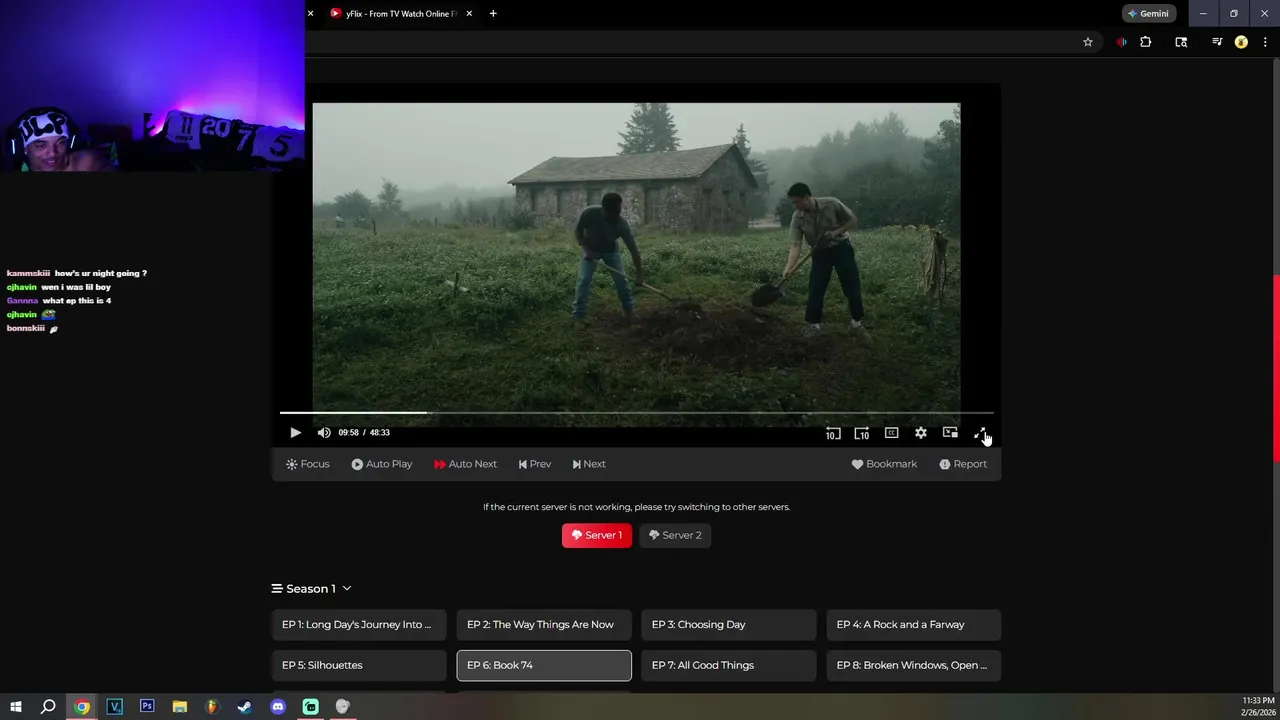Screen dimensions: 1280x720
Task: Open Chrome media controls icon
Action: coord(1216,42)
